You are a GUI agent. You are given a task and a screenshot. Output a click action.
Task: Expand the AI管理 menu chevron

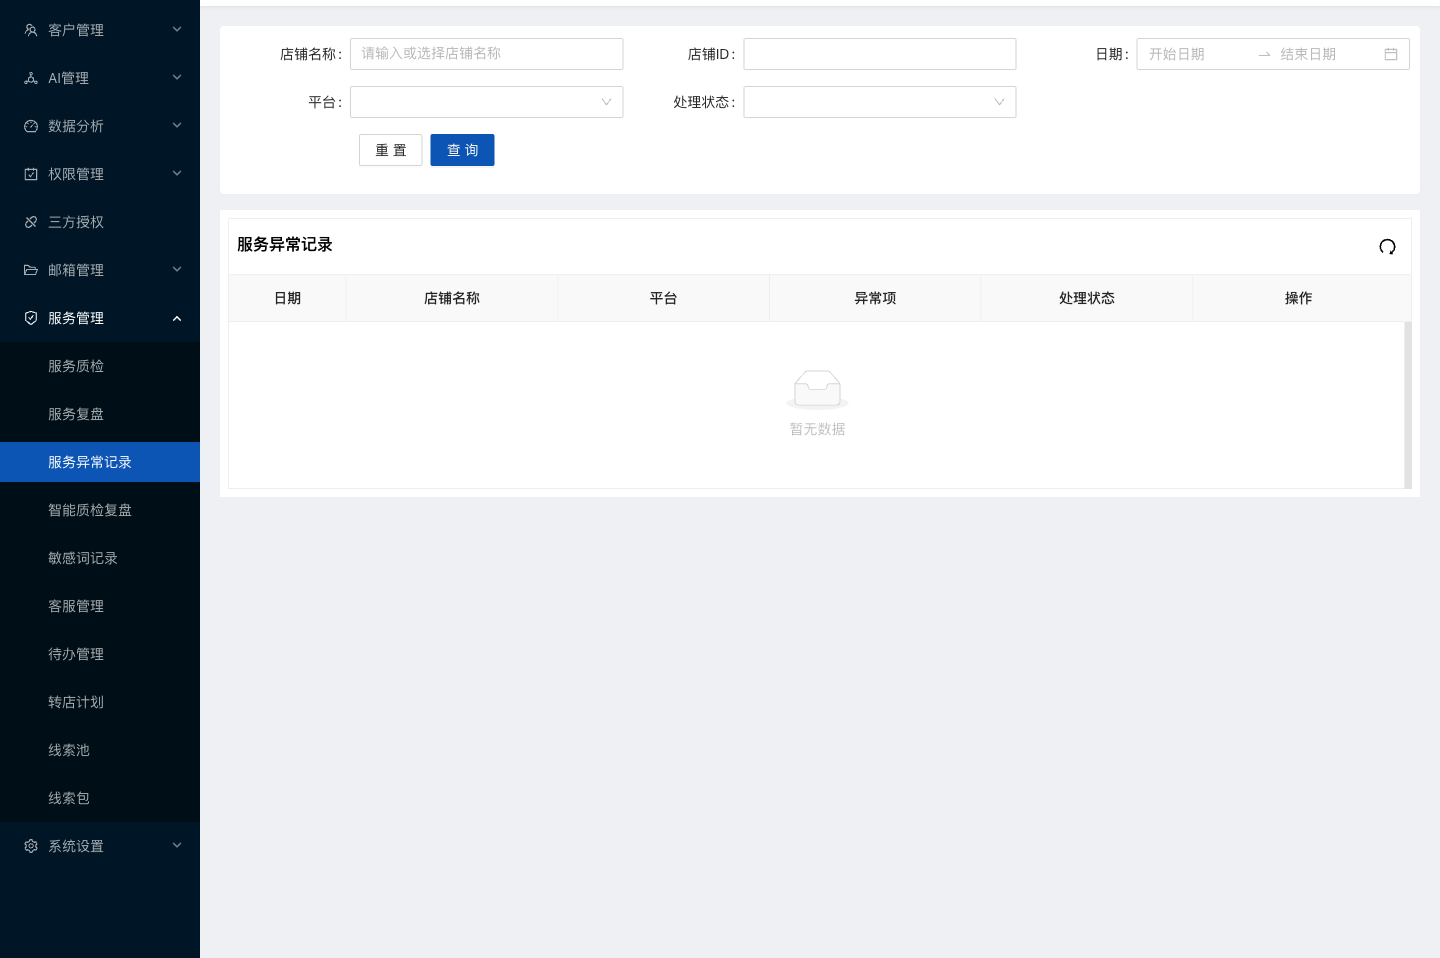pos(177,78)
